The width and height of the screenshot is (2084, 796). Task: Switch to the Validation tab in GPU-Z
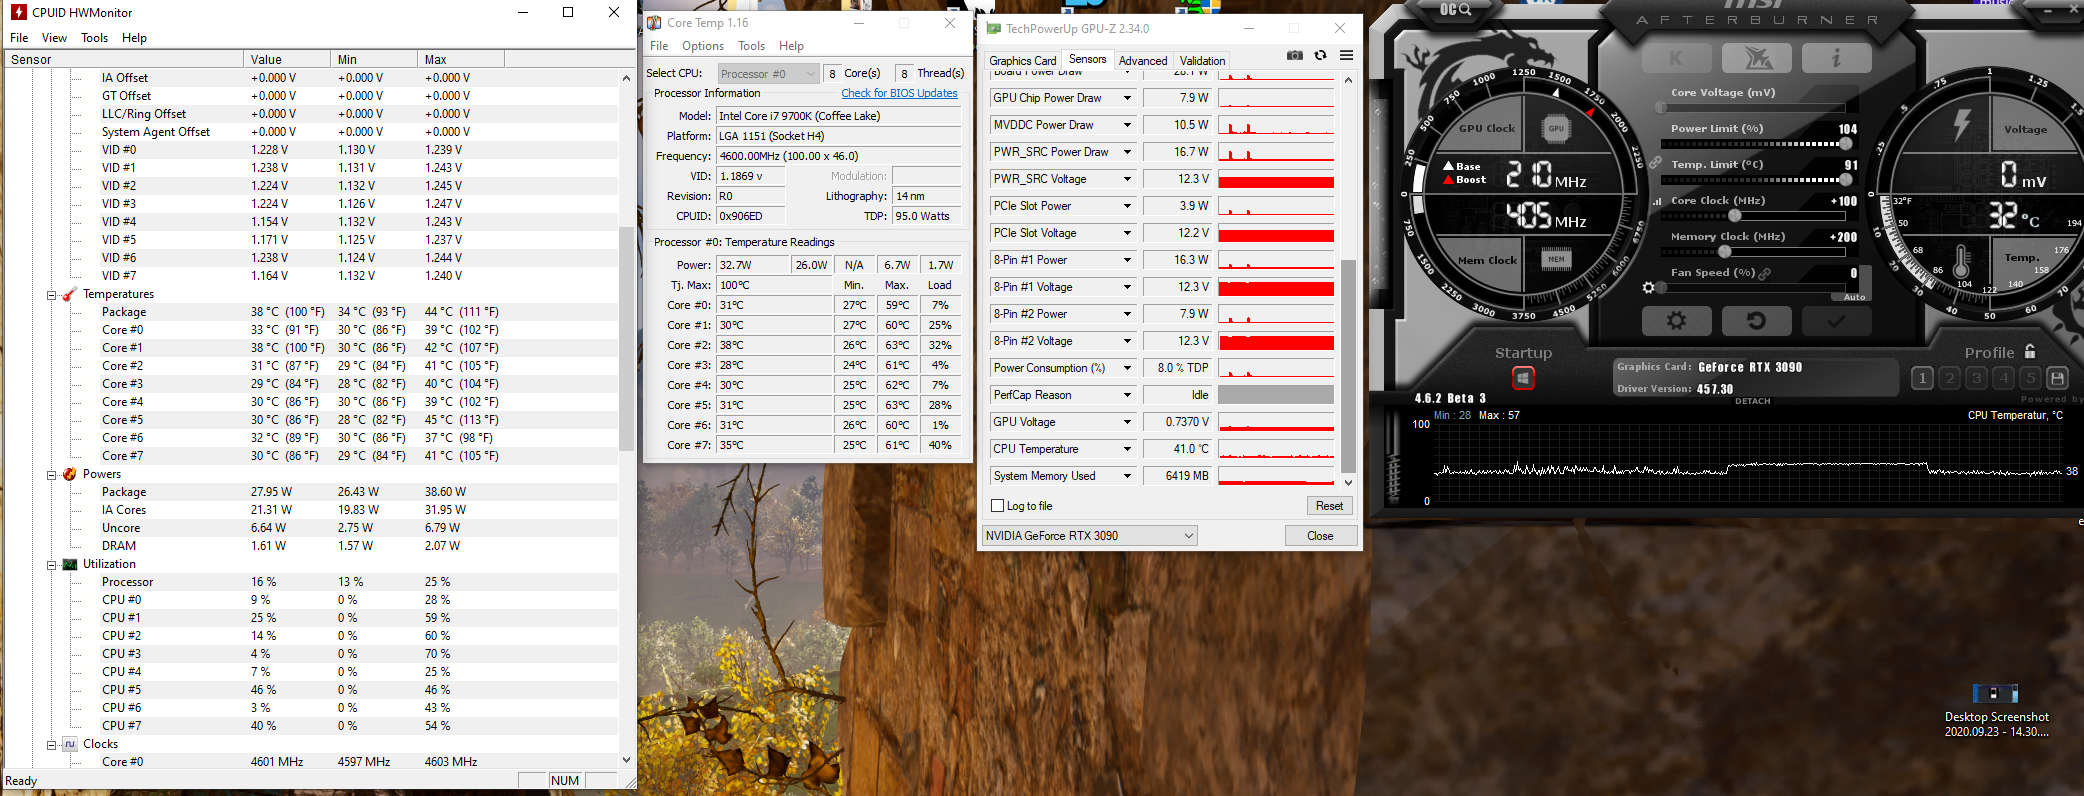tap(1202, 61)
